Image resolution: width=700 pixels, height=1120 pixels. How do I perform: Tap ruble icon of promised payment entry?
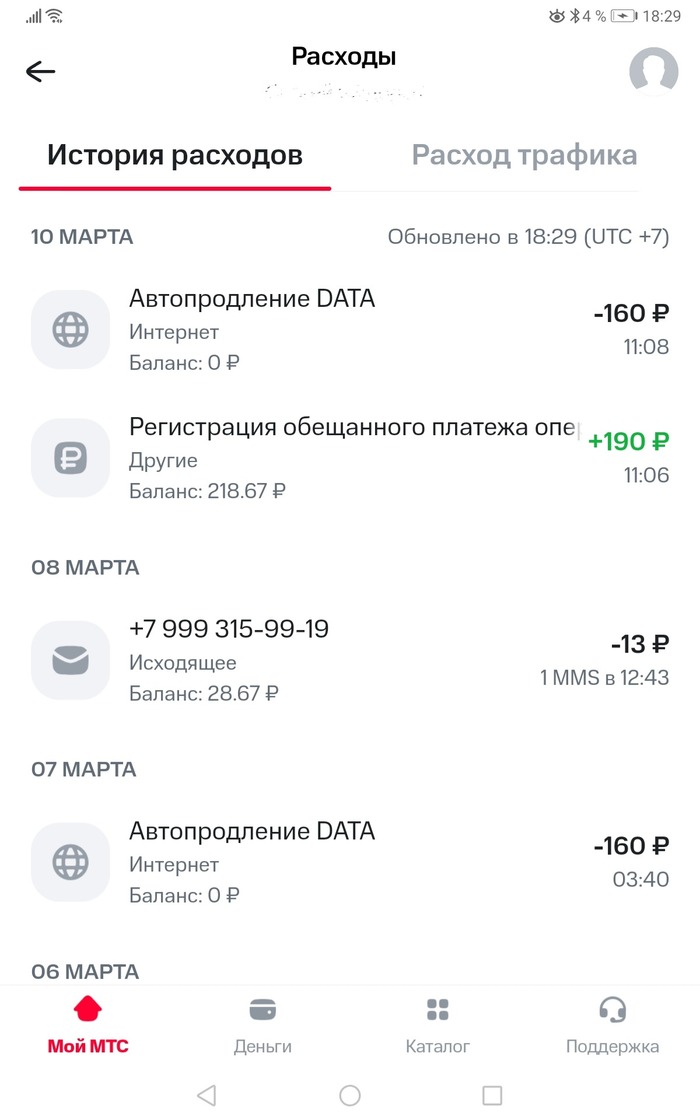click(70, 458)
